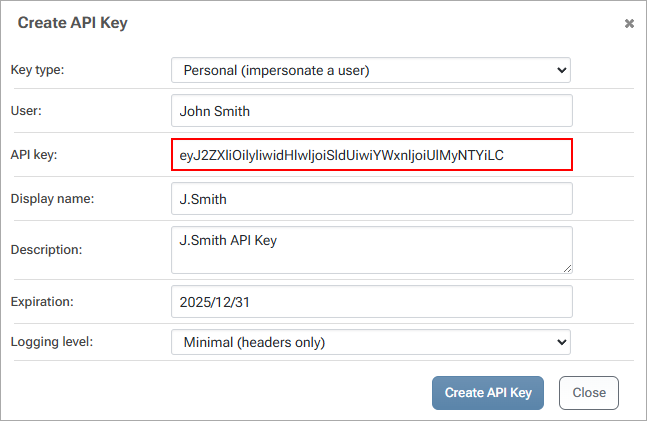Click the 'Display name:' label
This screenshot has width=647, height=421.
pyautogui.click(x=52, y=199)
